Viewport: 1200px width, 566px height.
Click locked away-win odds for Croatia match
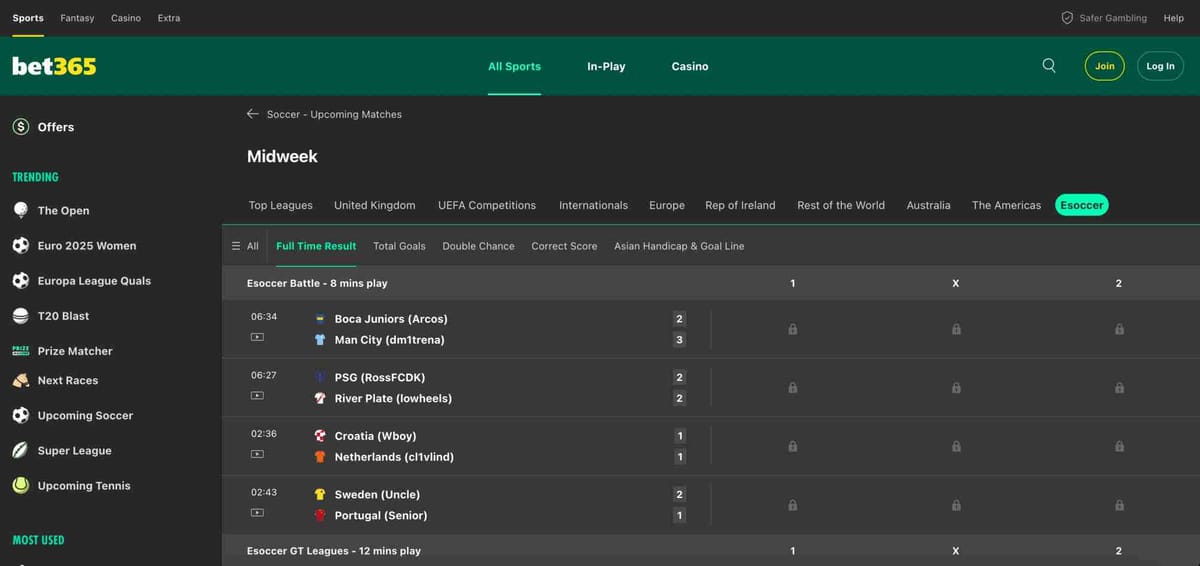[1119, 446]
